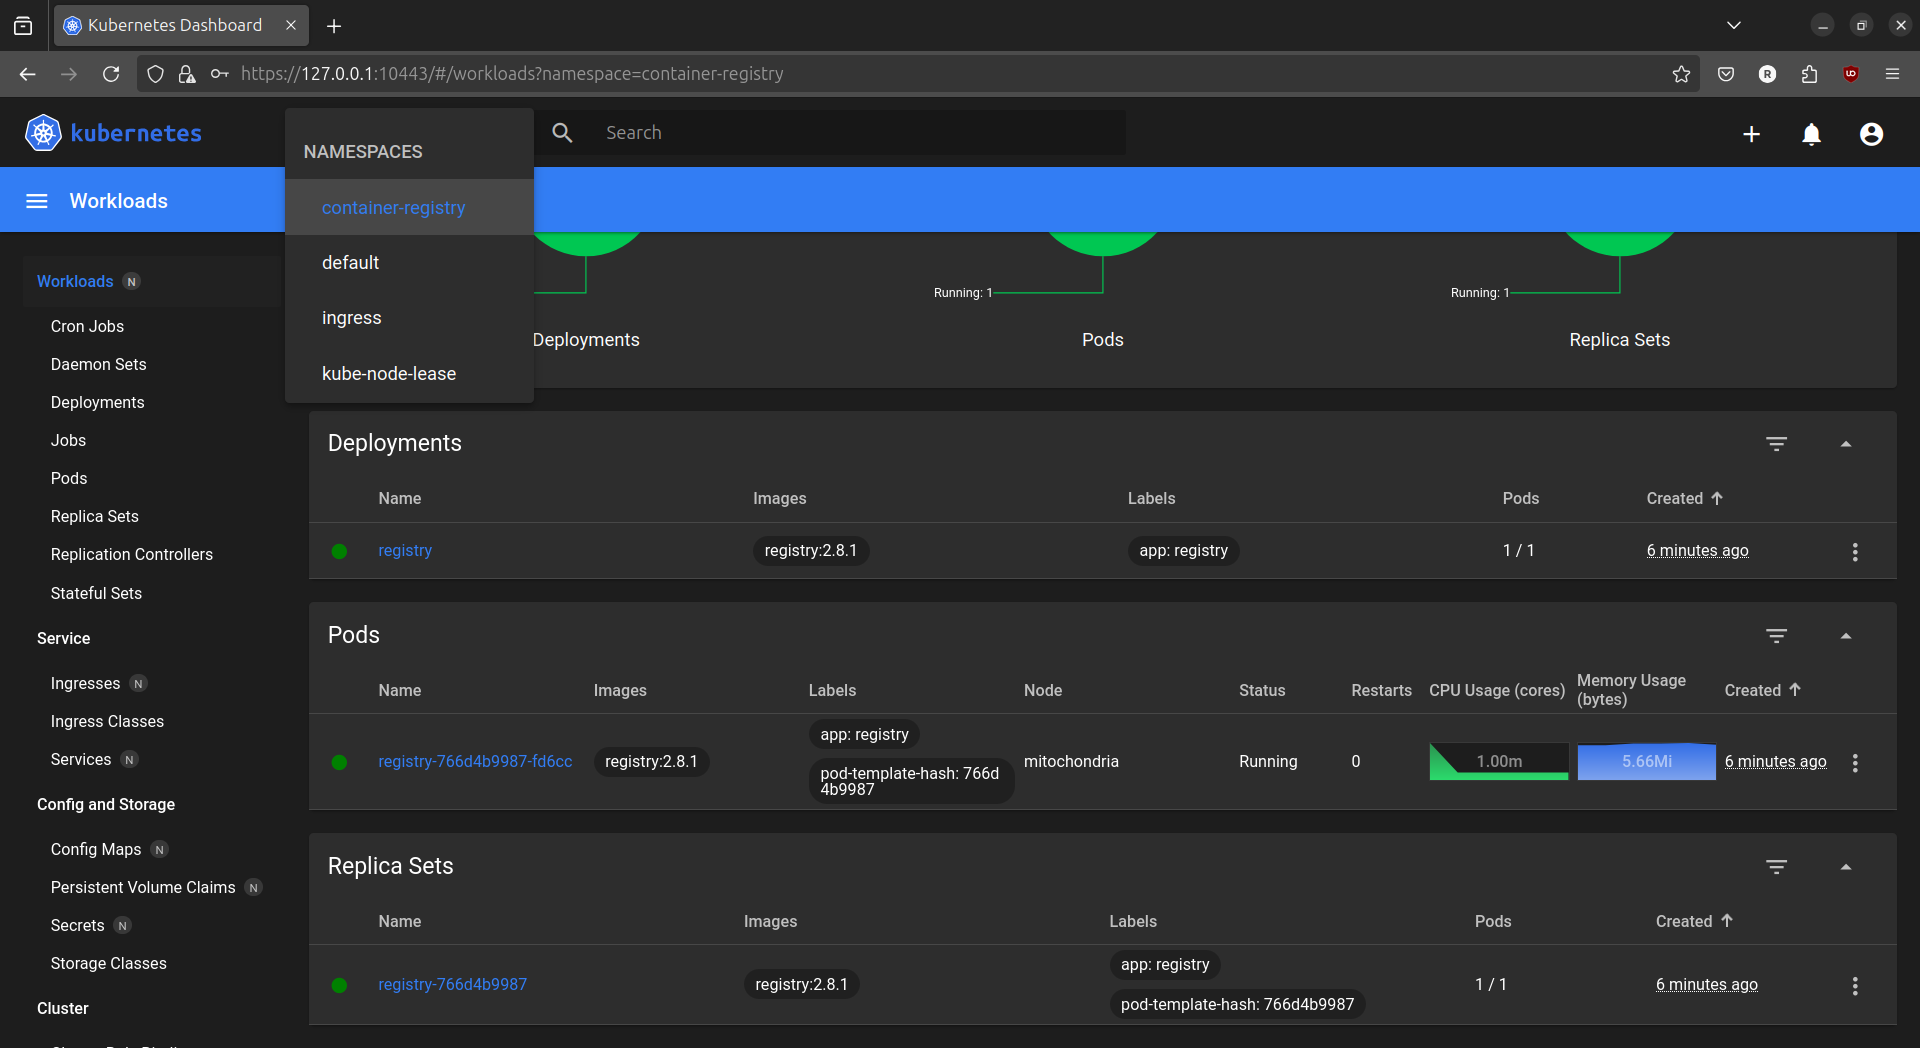Create new resource with plus icon

pyautogui.click(x=1751, y=134)
